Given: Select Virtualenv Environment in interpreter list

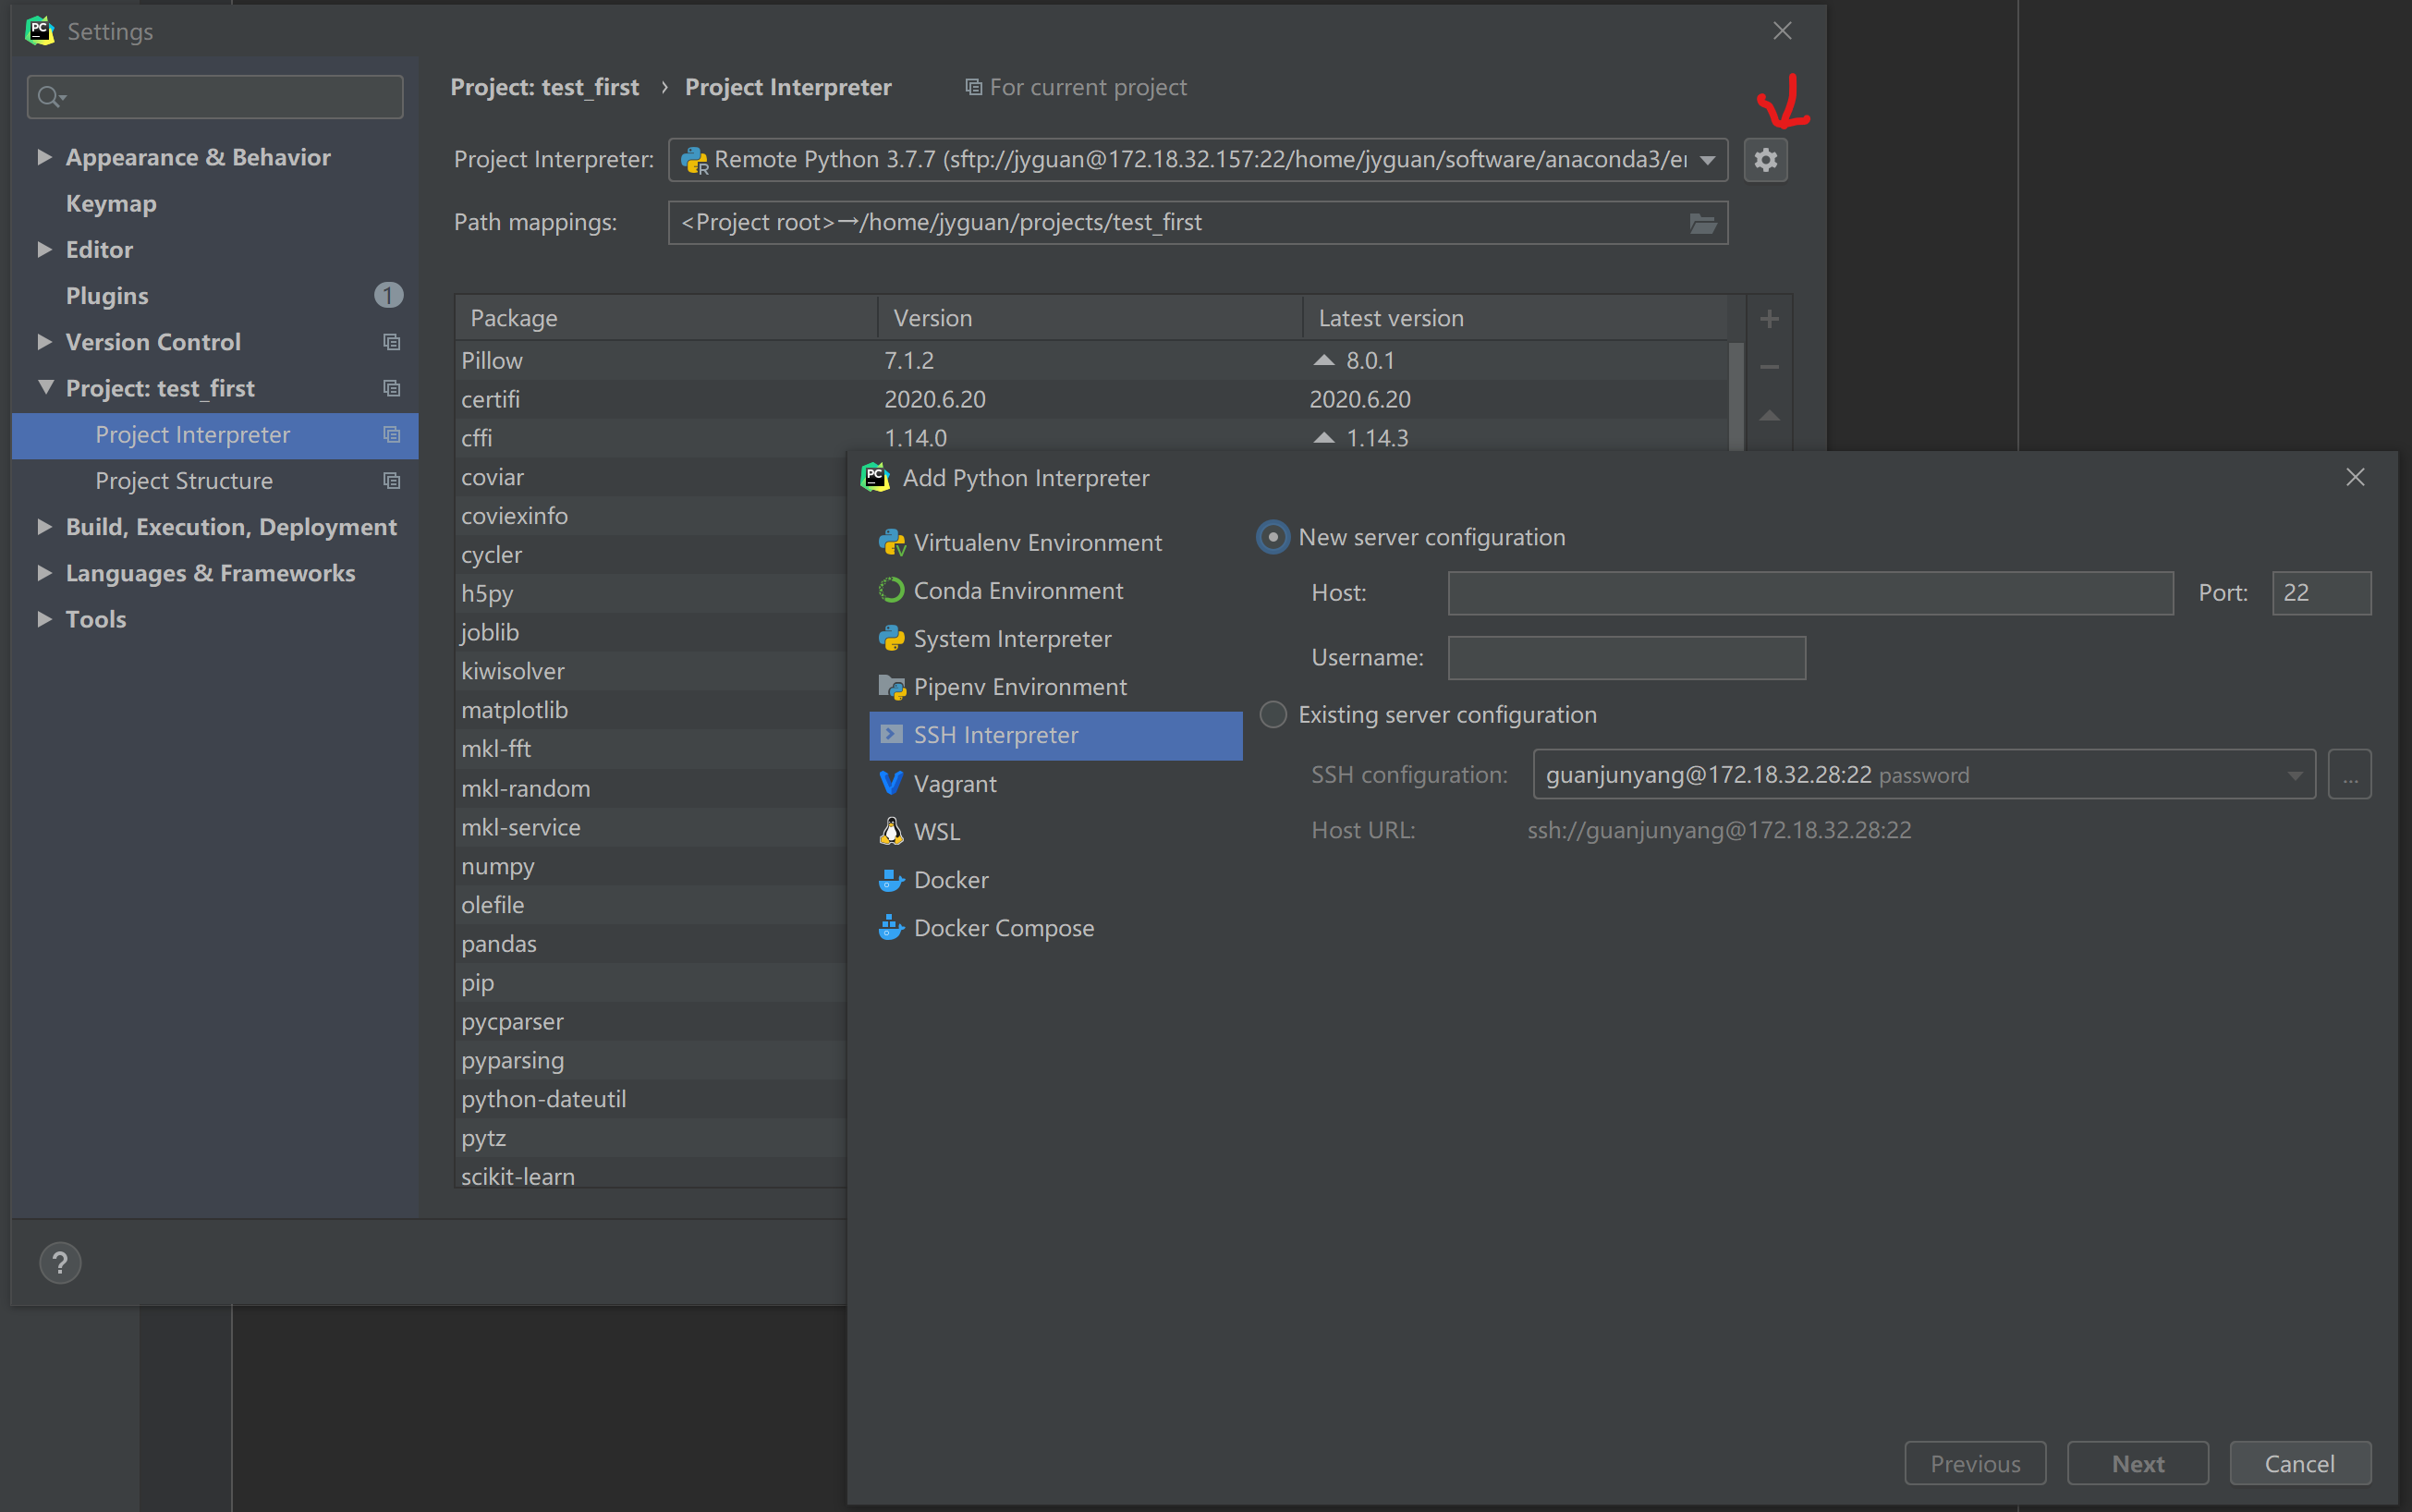Looking at the screenshot, I should pyautogui.click(x=1036, y=542).
